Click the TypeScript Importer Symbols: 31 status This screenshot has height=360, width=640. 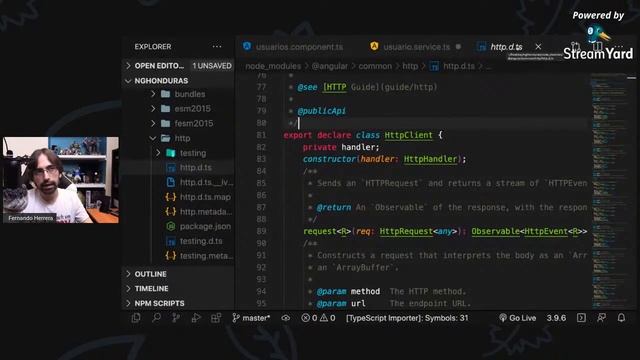[407, 318]
